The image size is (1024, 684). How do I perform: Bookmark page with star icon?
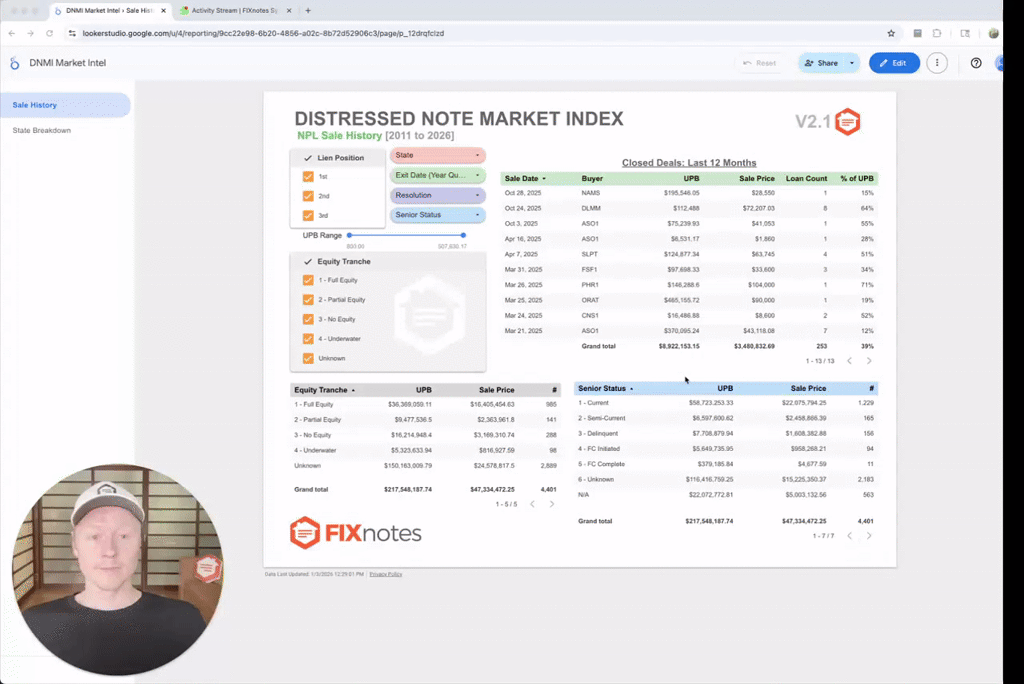pos(891,33)
